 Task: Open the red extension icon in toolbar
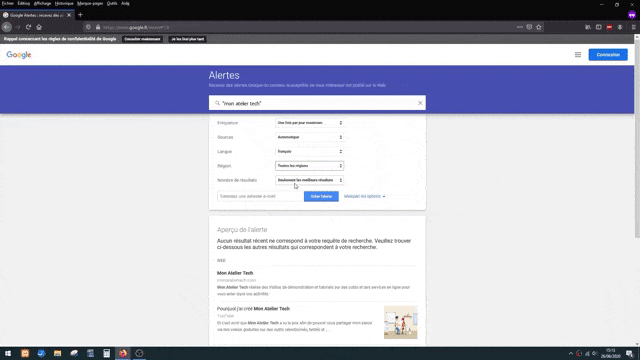click(609, 27)
